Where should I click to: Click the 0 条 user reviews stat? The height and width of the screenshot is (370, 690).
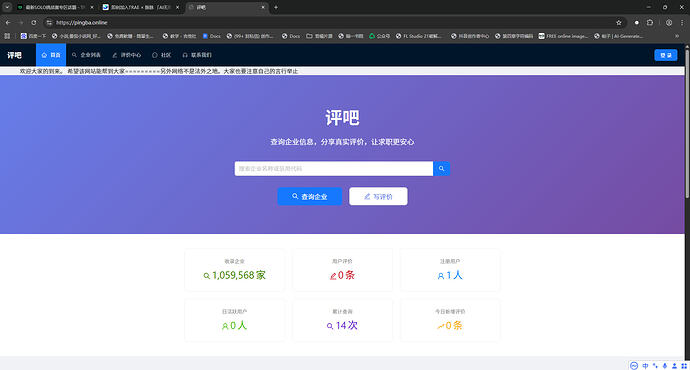pyautogui.click(x=342, y=270)
